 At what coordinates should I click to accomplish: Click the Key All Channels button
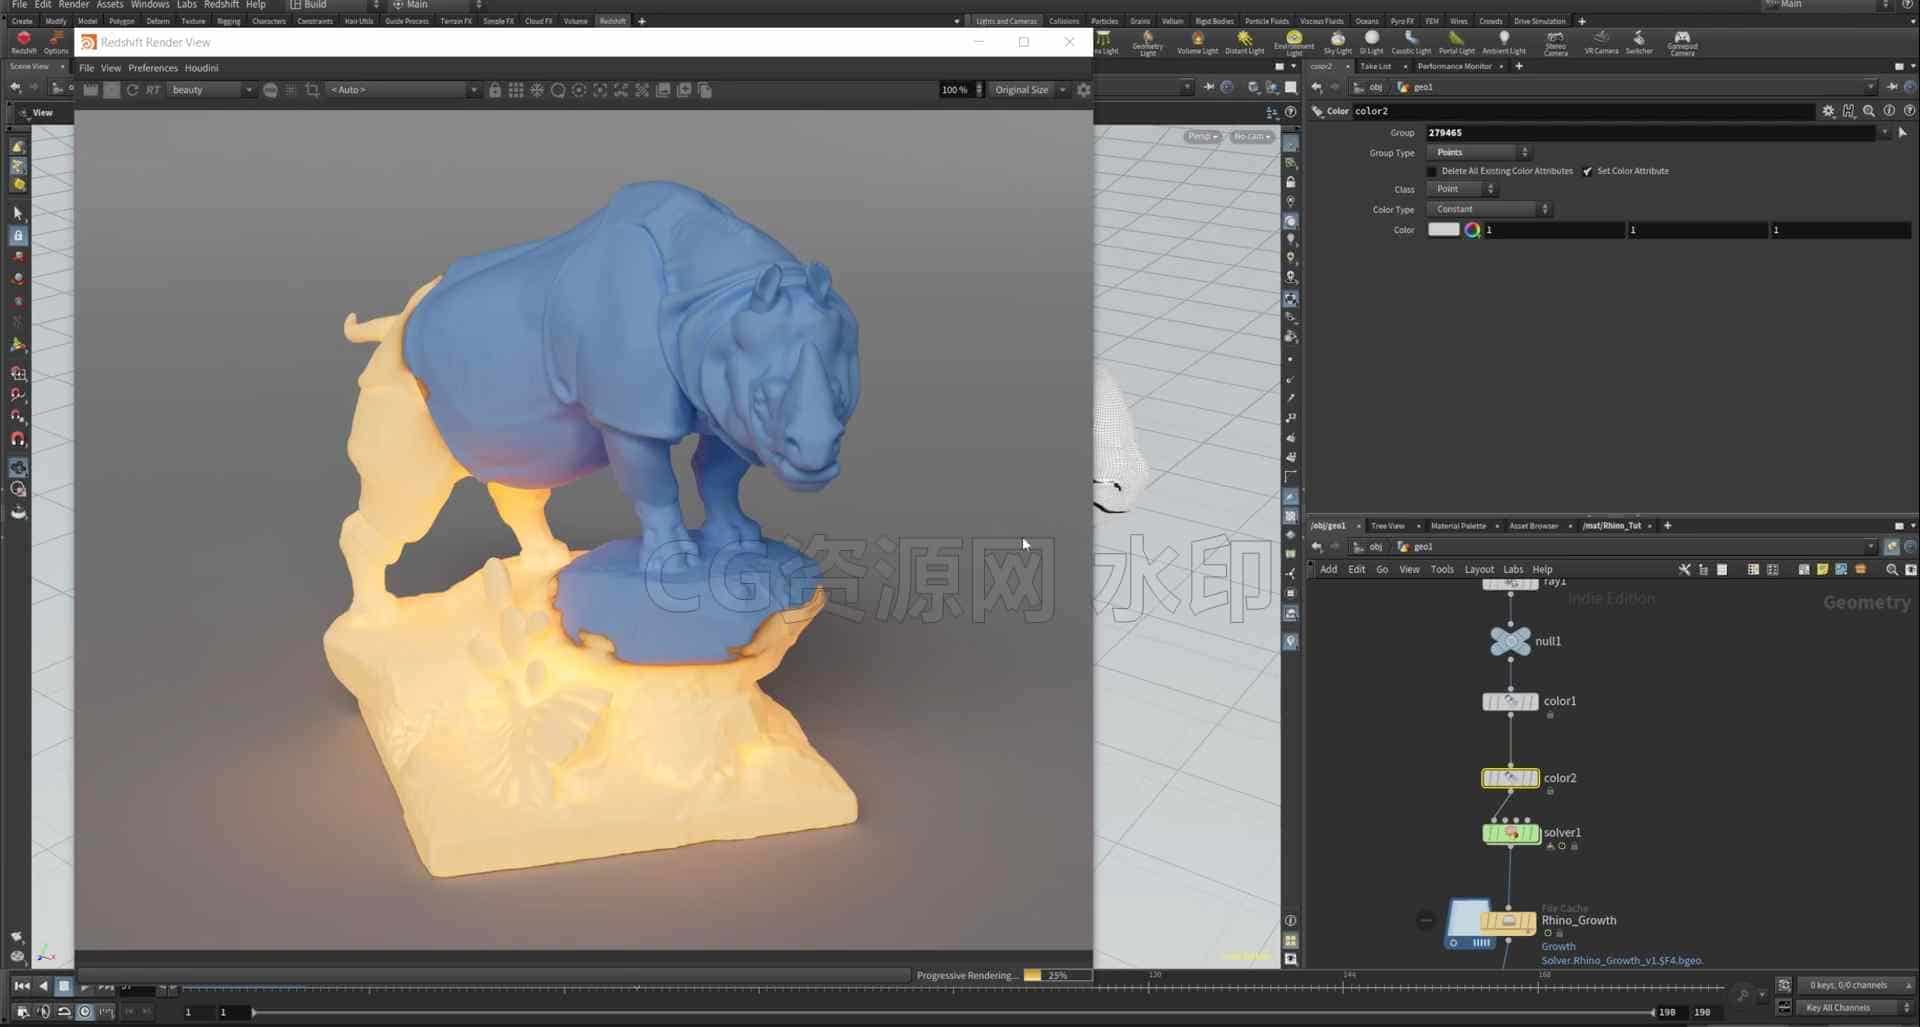(1853, 1008)
